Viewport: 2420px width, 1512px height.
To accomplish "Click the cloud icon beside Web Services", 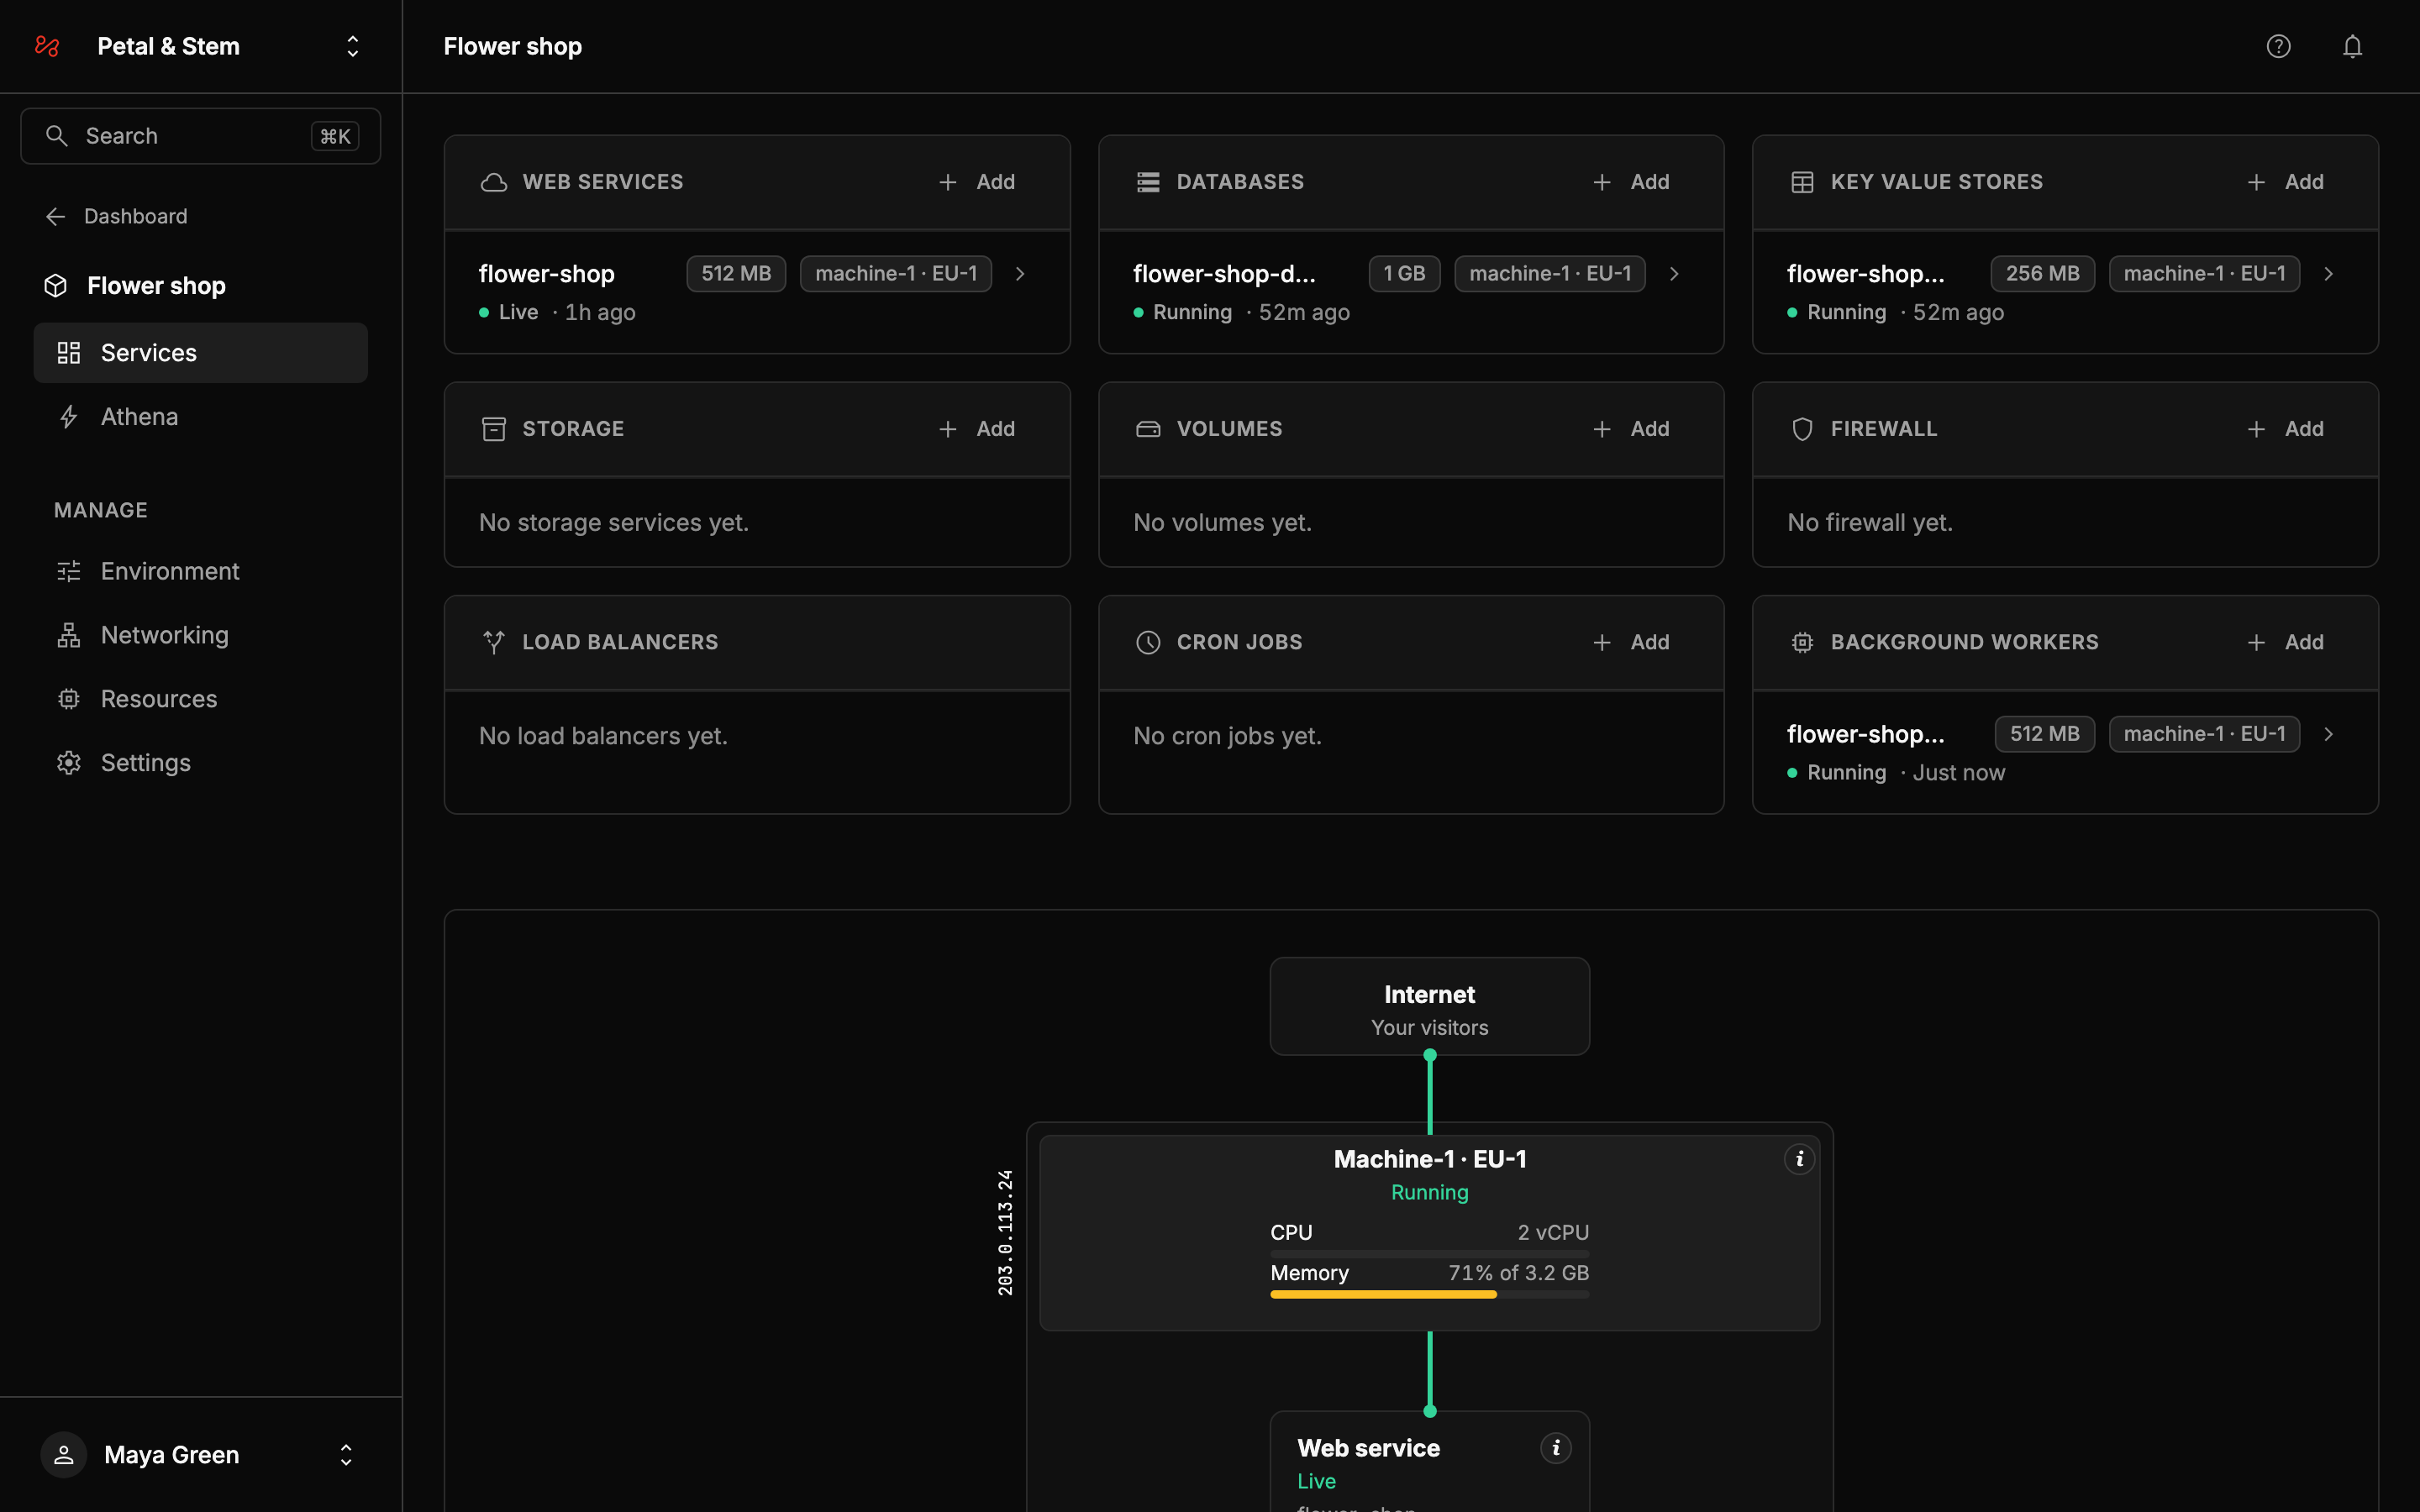I will pos(494,182).
